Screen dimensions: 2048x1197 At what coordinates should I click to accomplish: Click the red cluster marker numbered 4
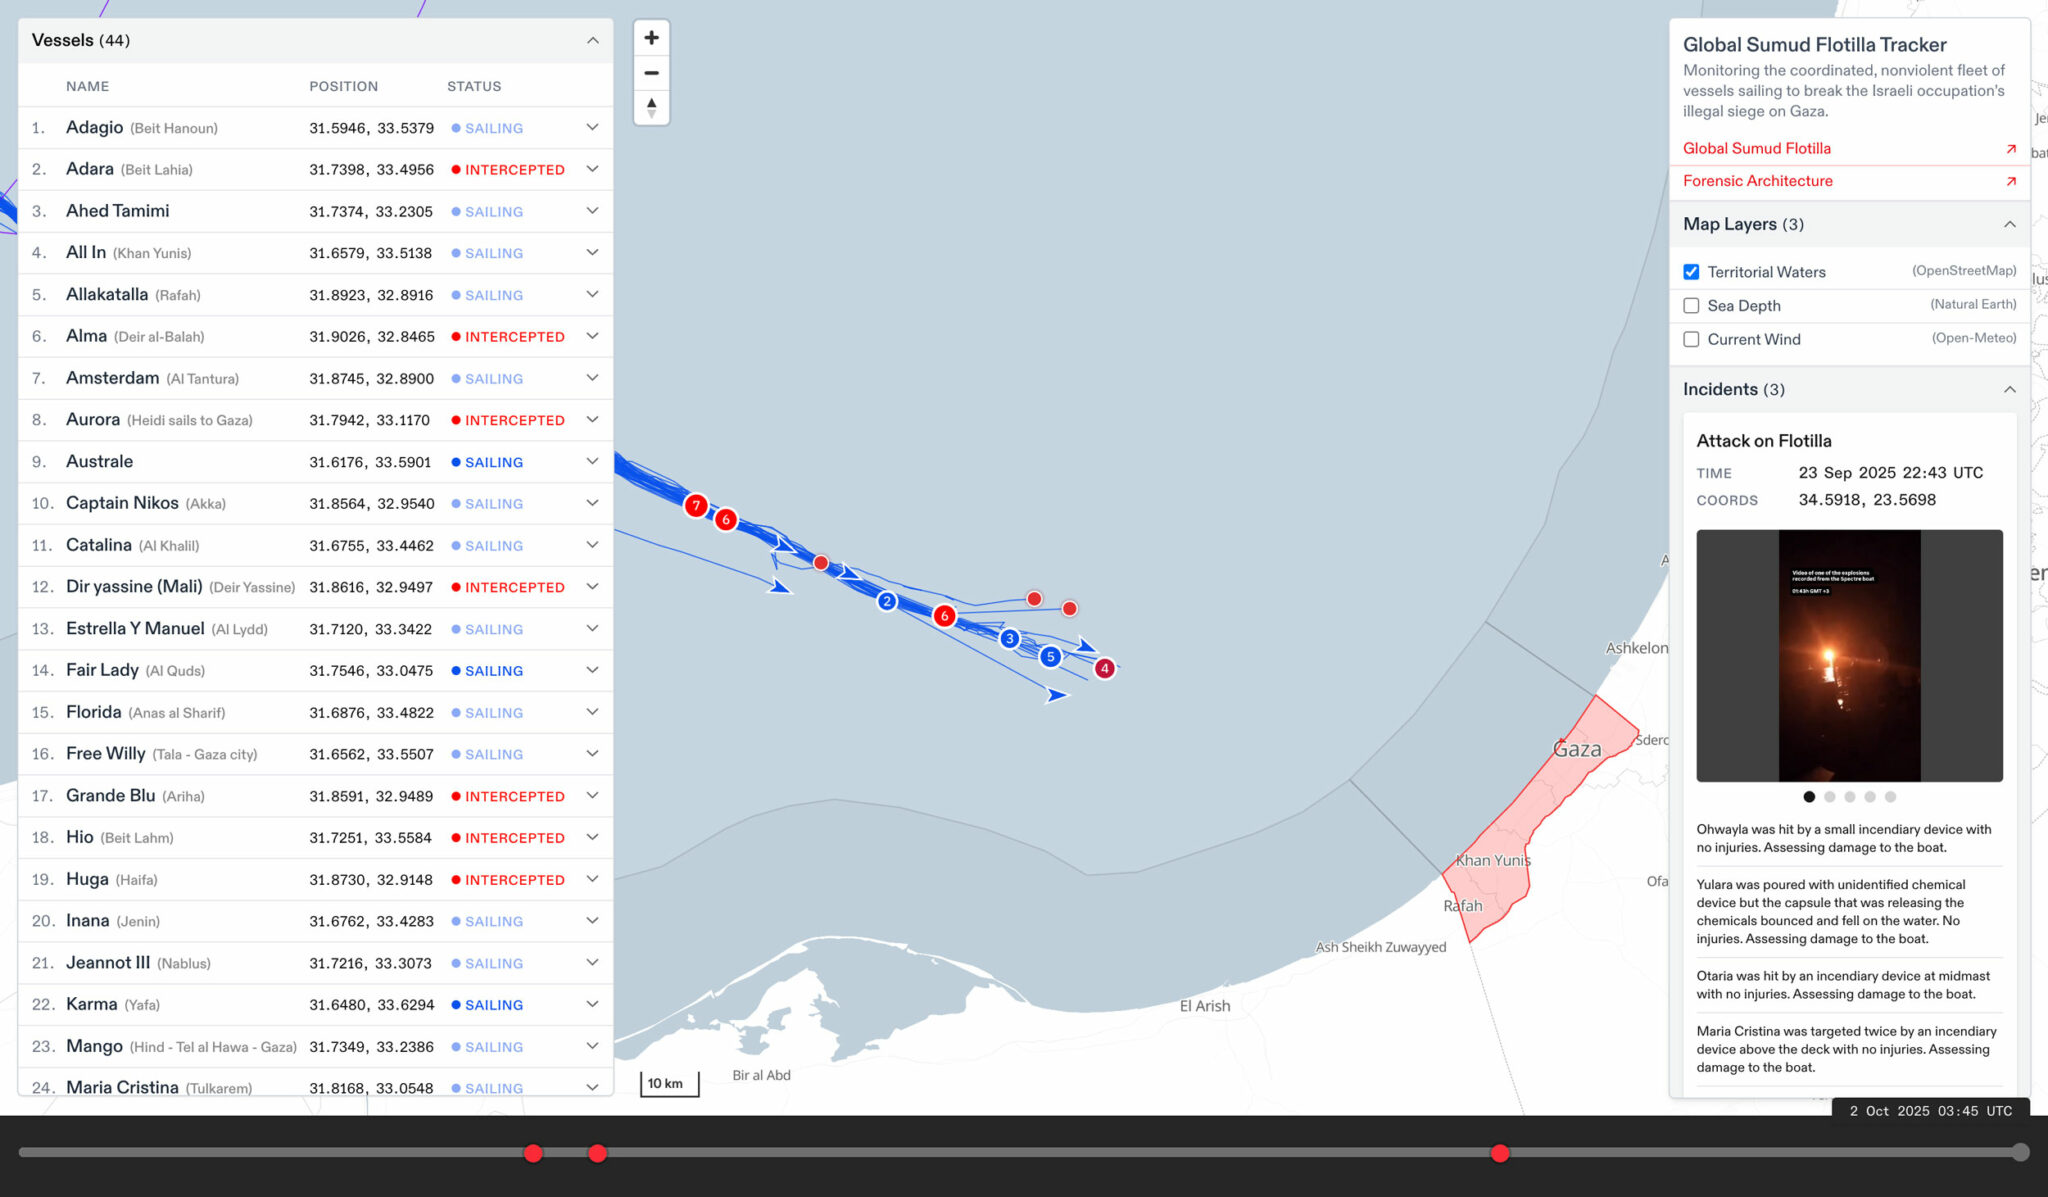pyautogui.click(x=1105, y=668)
